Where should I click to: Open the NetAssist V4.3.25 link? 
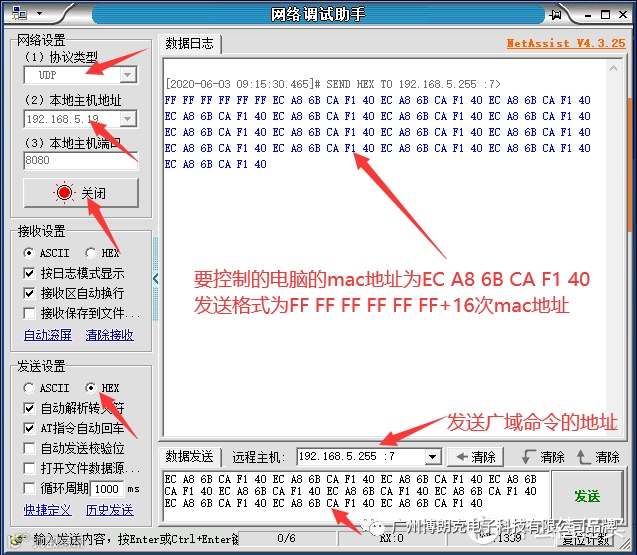point(566,43)
